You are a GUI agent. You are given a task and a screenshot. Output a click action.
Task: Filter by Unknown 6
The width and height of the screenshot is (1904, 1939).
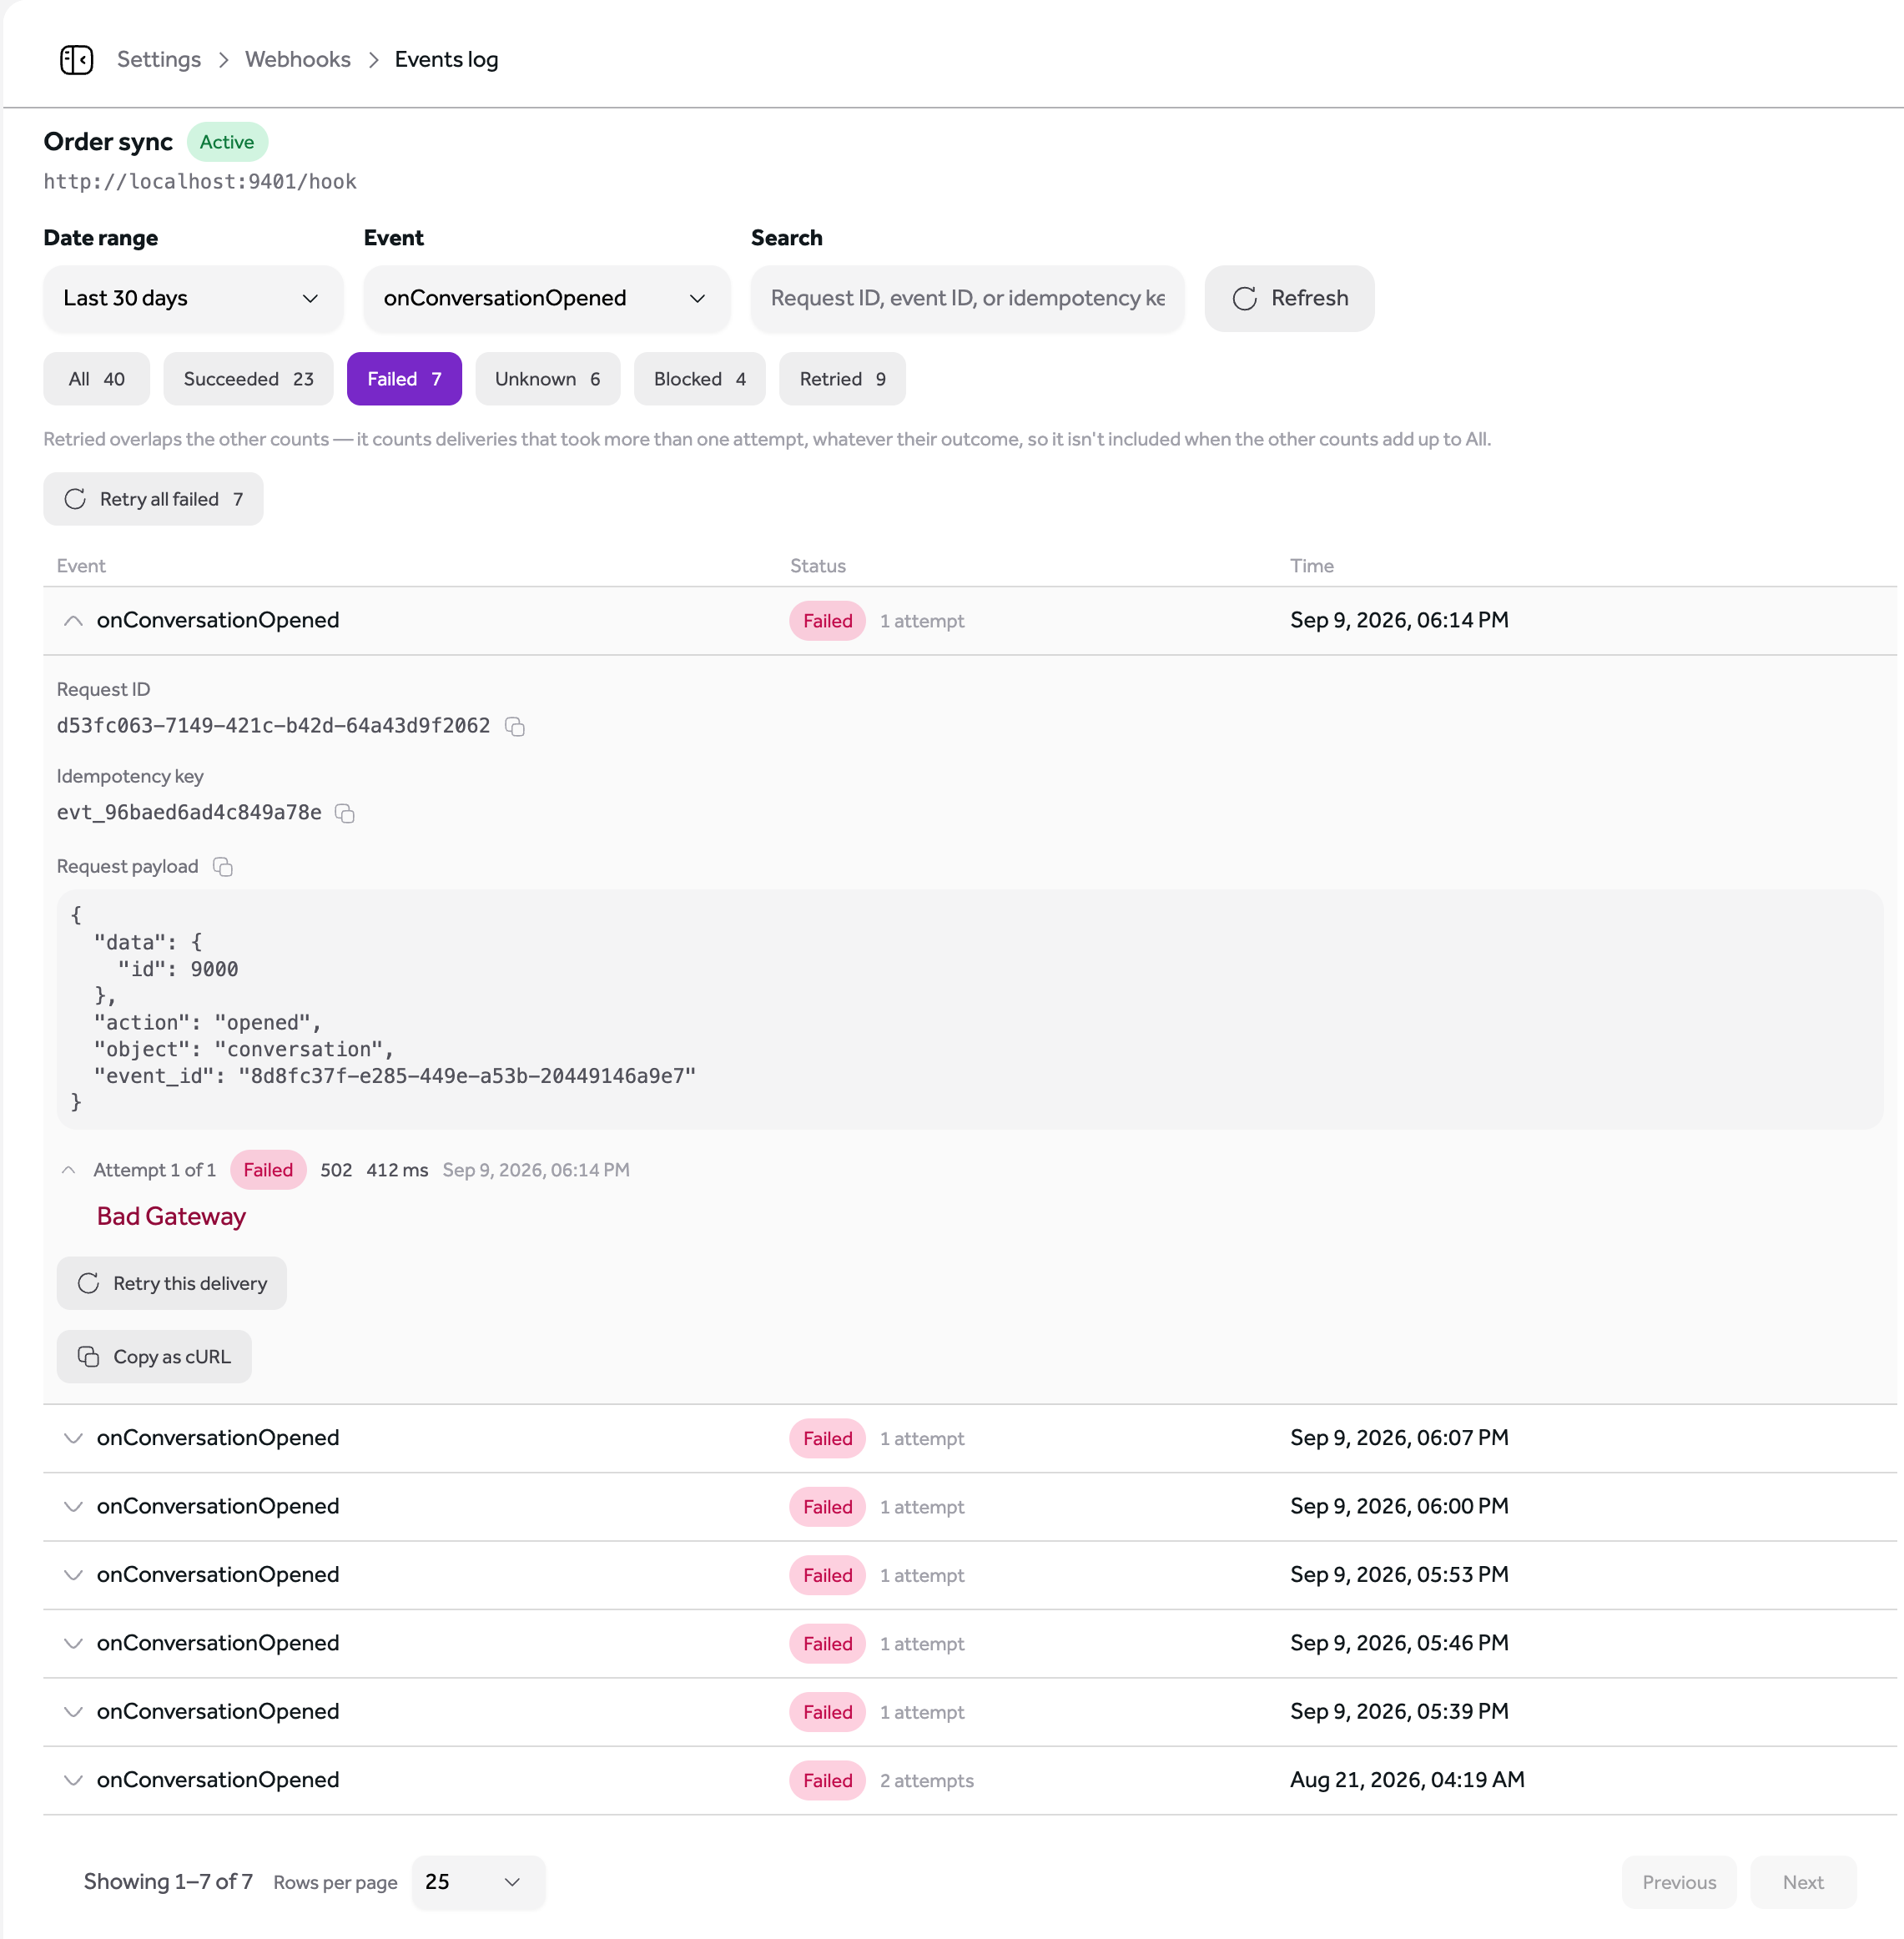pyautogui.click(x=548, y=379)
